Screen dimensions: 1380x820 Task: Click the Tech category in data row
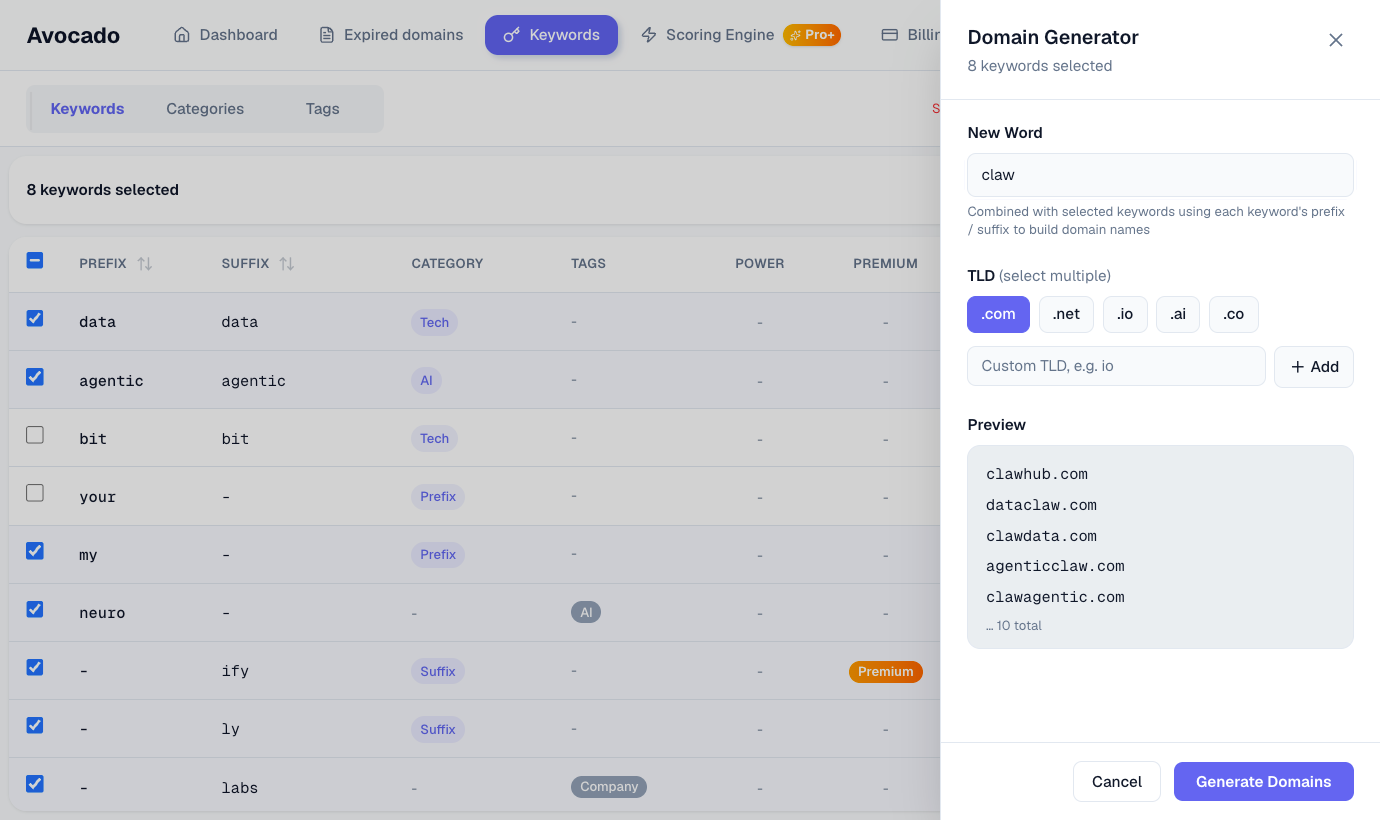[x=434, y=322]
